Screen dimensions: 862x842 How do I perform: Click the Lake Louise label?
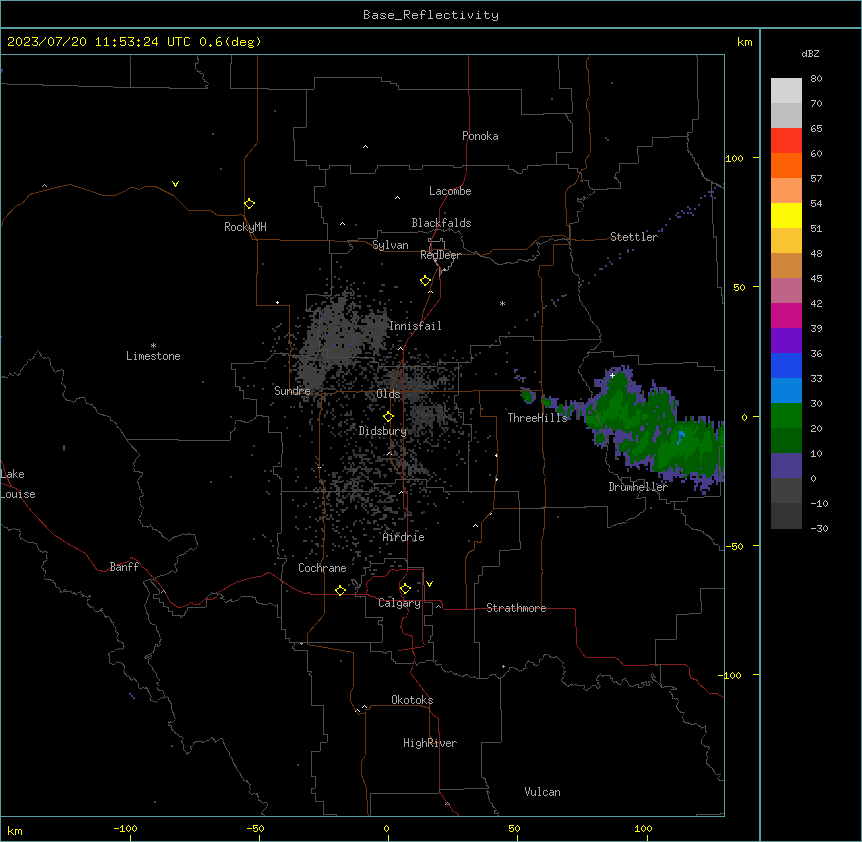click(x=16, y=484)
